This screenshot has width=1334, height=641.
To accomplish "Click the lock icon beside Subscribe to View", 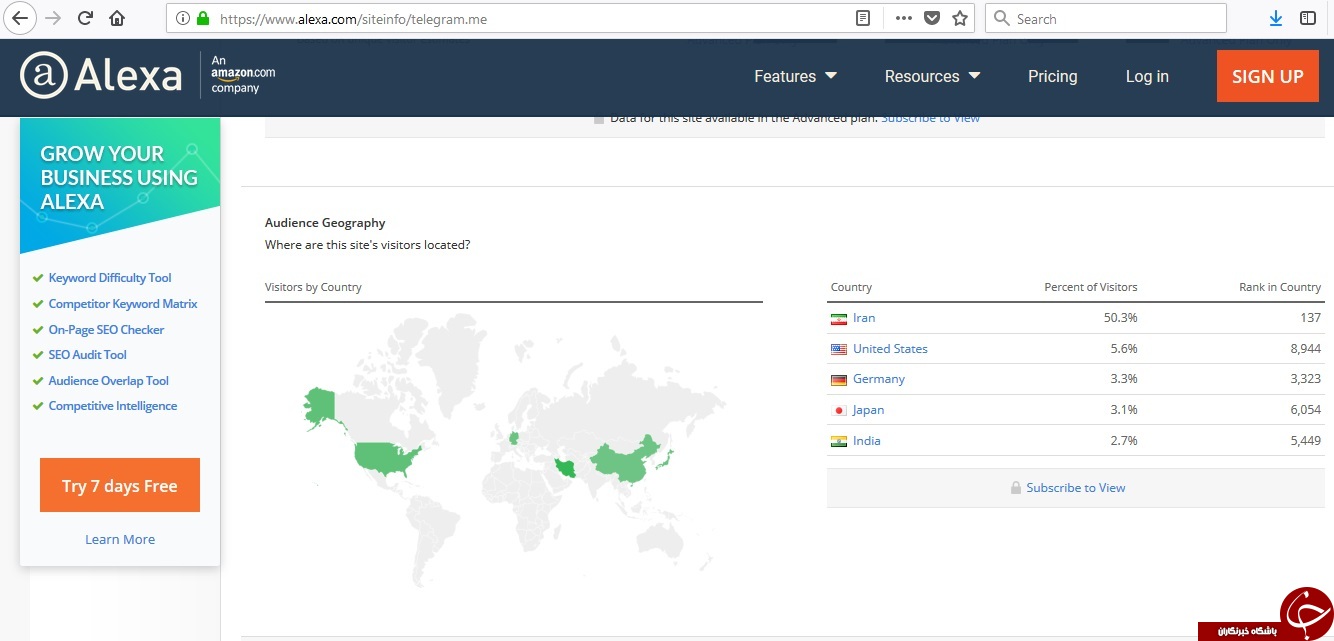I will [1016, 488].
